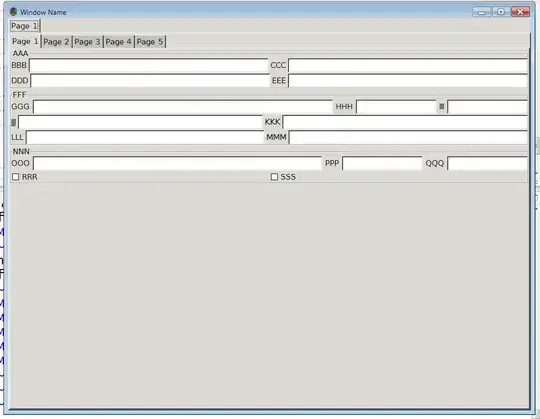Click the Window Name title text
Viewport: 540px width, 419px height.
pyautogui.click(x=43, y=12)
